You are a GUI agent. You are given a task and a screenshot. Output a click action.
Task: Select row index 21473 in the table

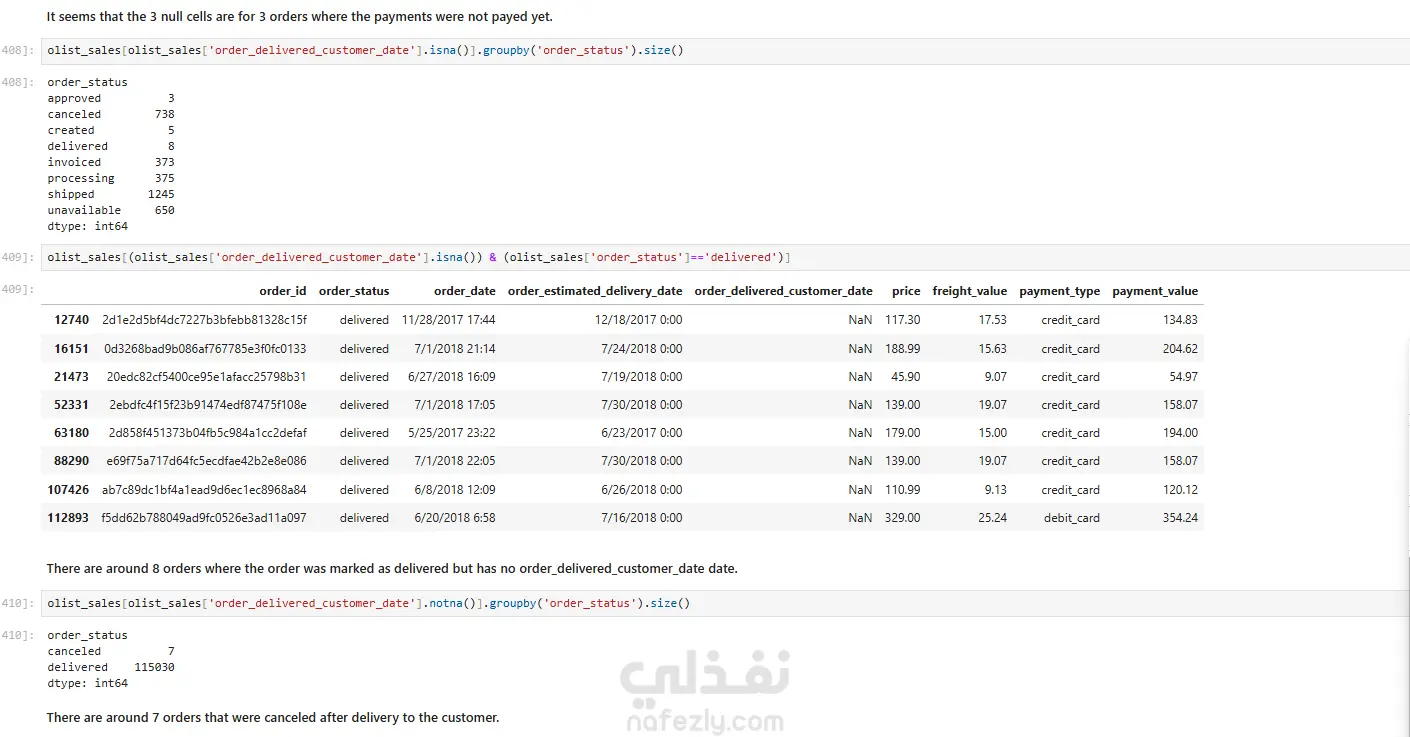point(71,376)
